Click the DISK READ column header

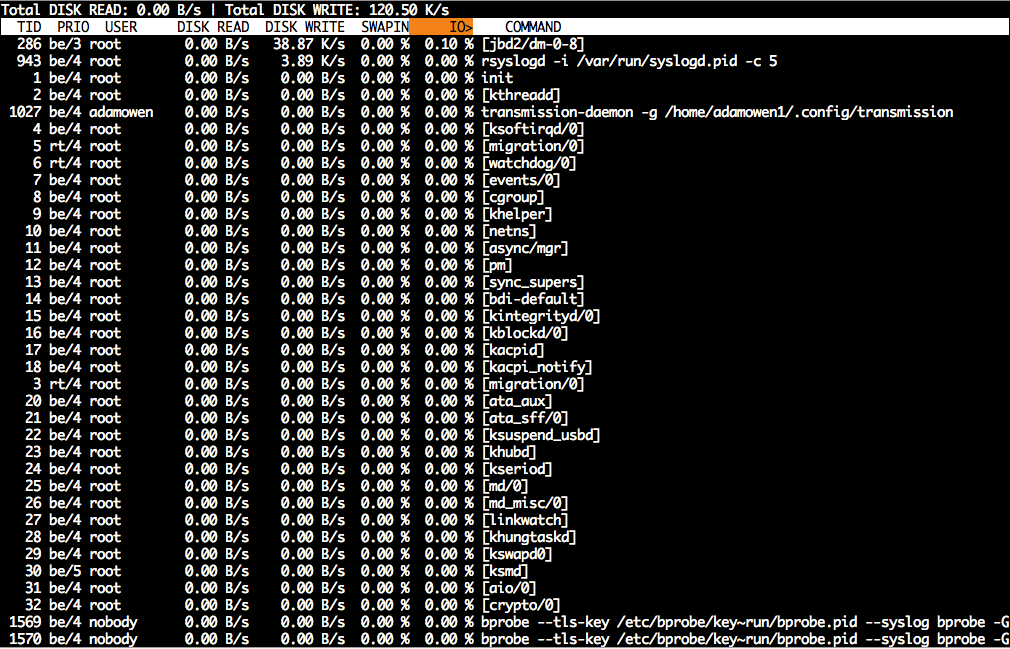click(213, 27)
